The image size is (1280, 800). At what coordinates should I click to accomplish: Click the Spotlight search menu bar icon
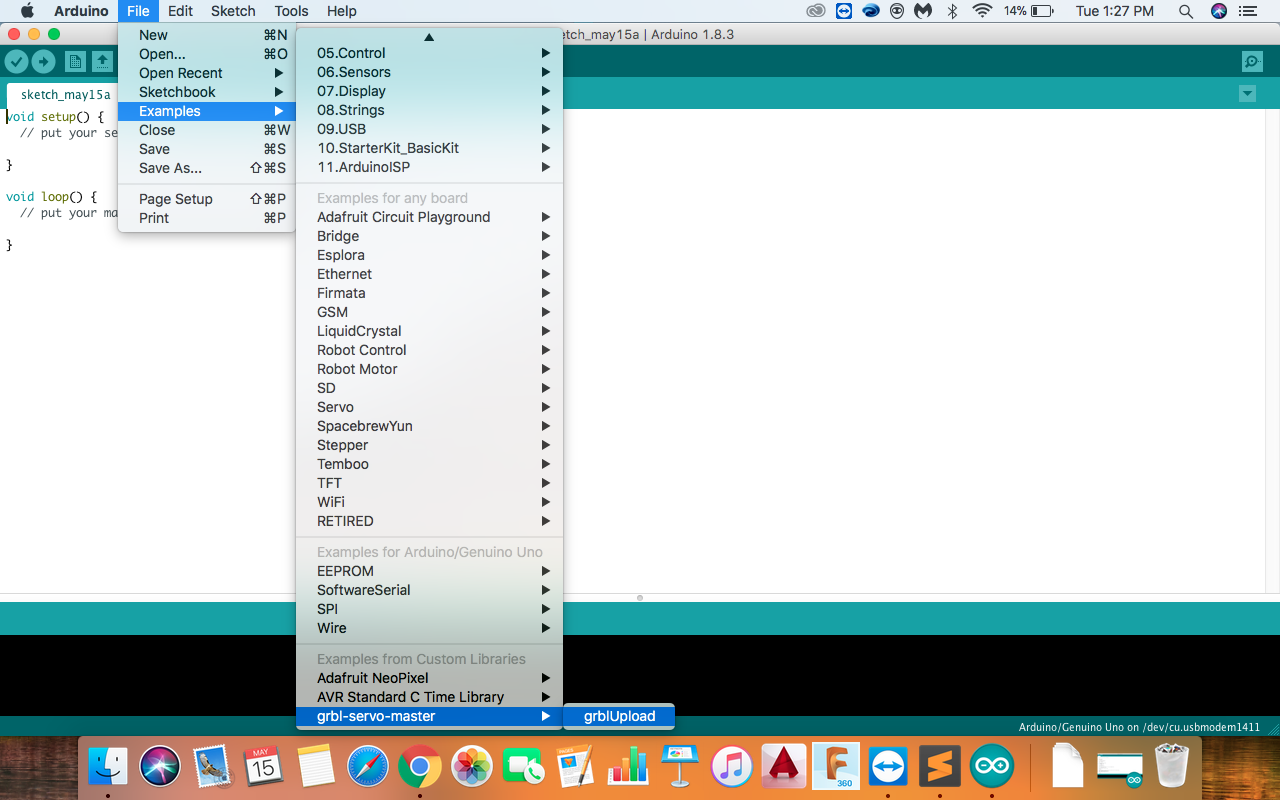[1186, 11]
